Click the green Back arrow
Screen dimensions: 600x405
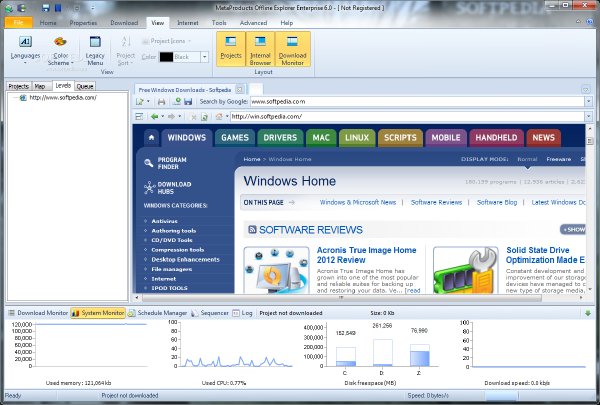154,116
